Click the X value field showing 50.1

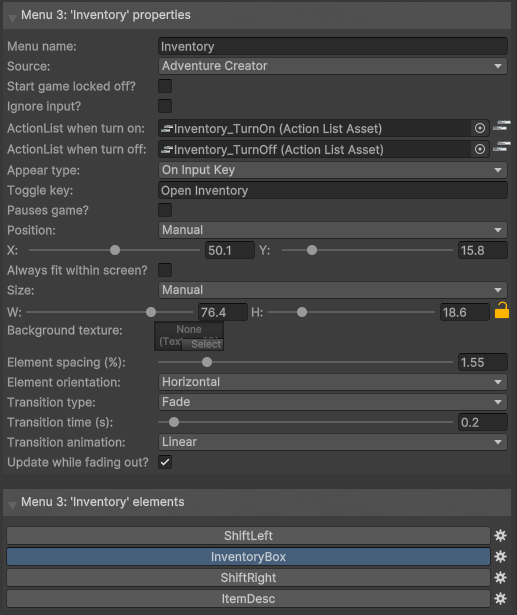(230, 250)
